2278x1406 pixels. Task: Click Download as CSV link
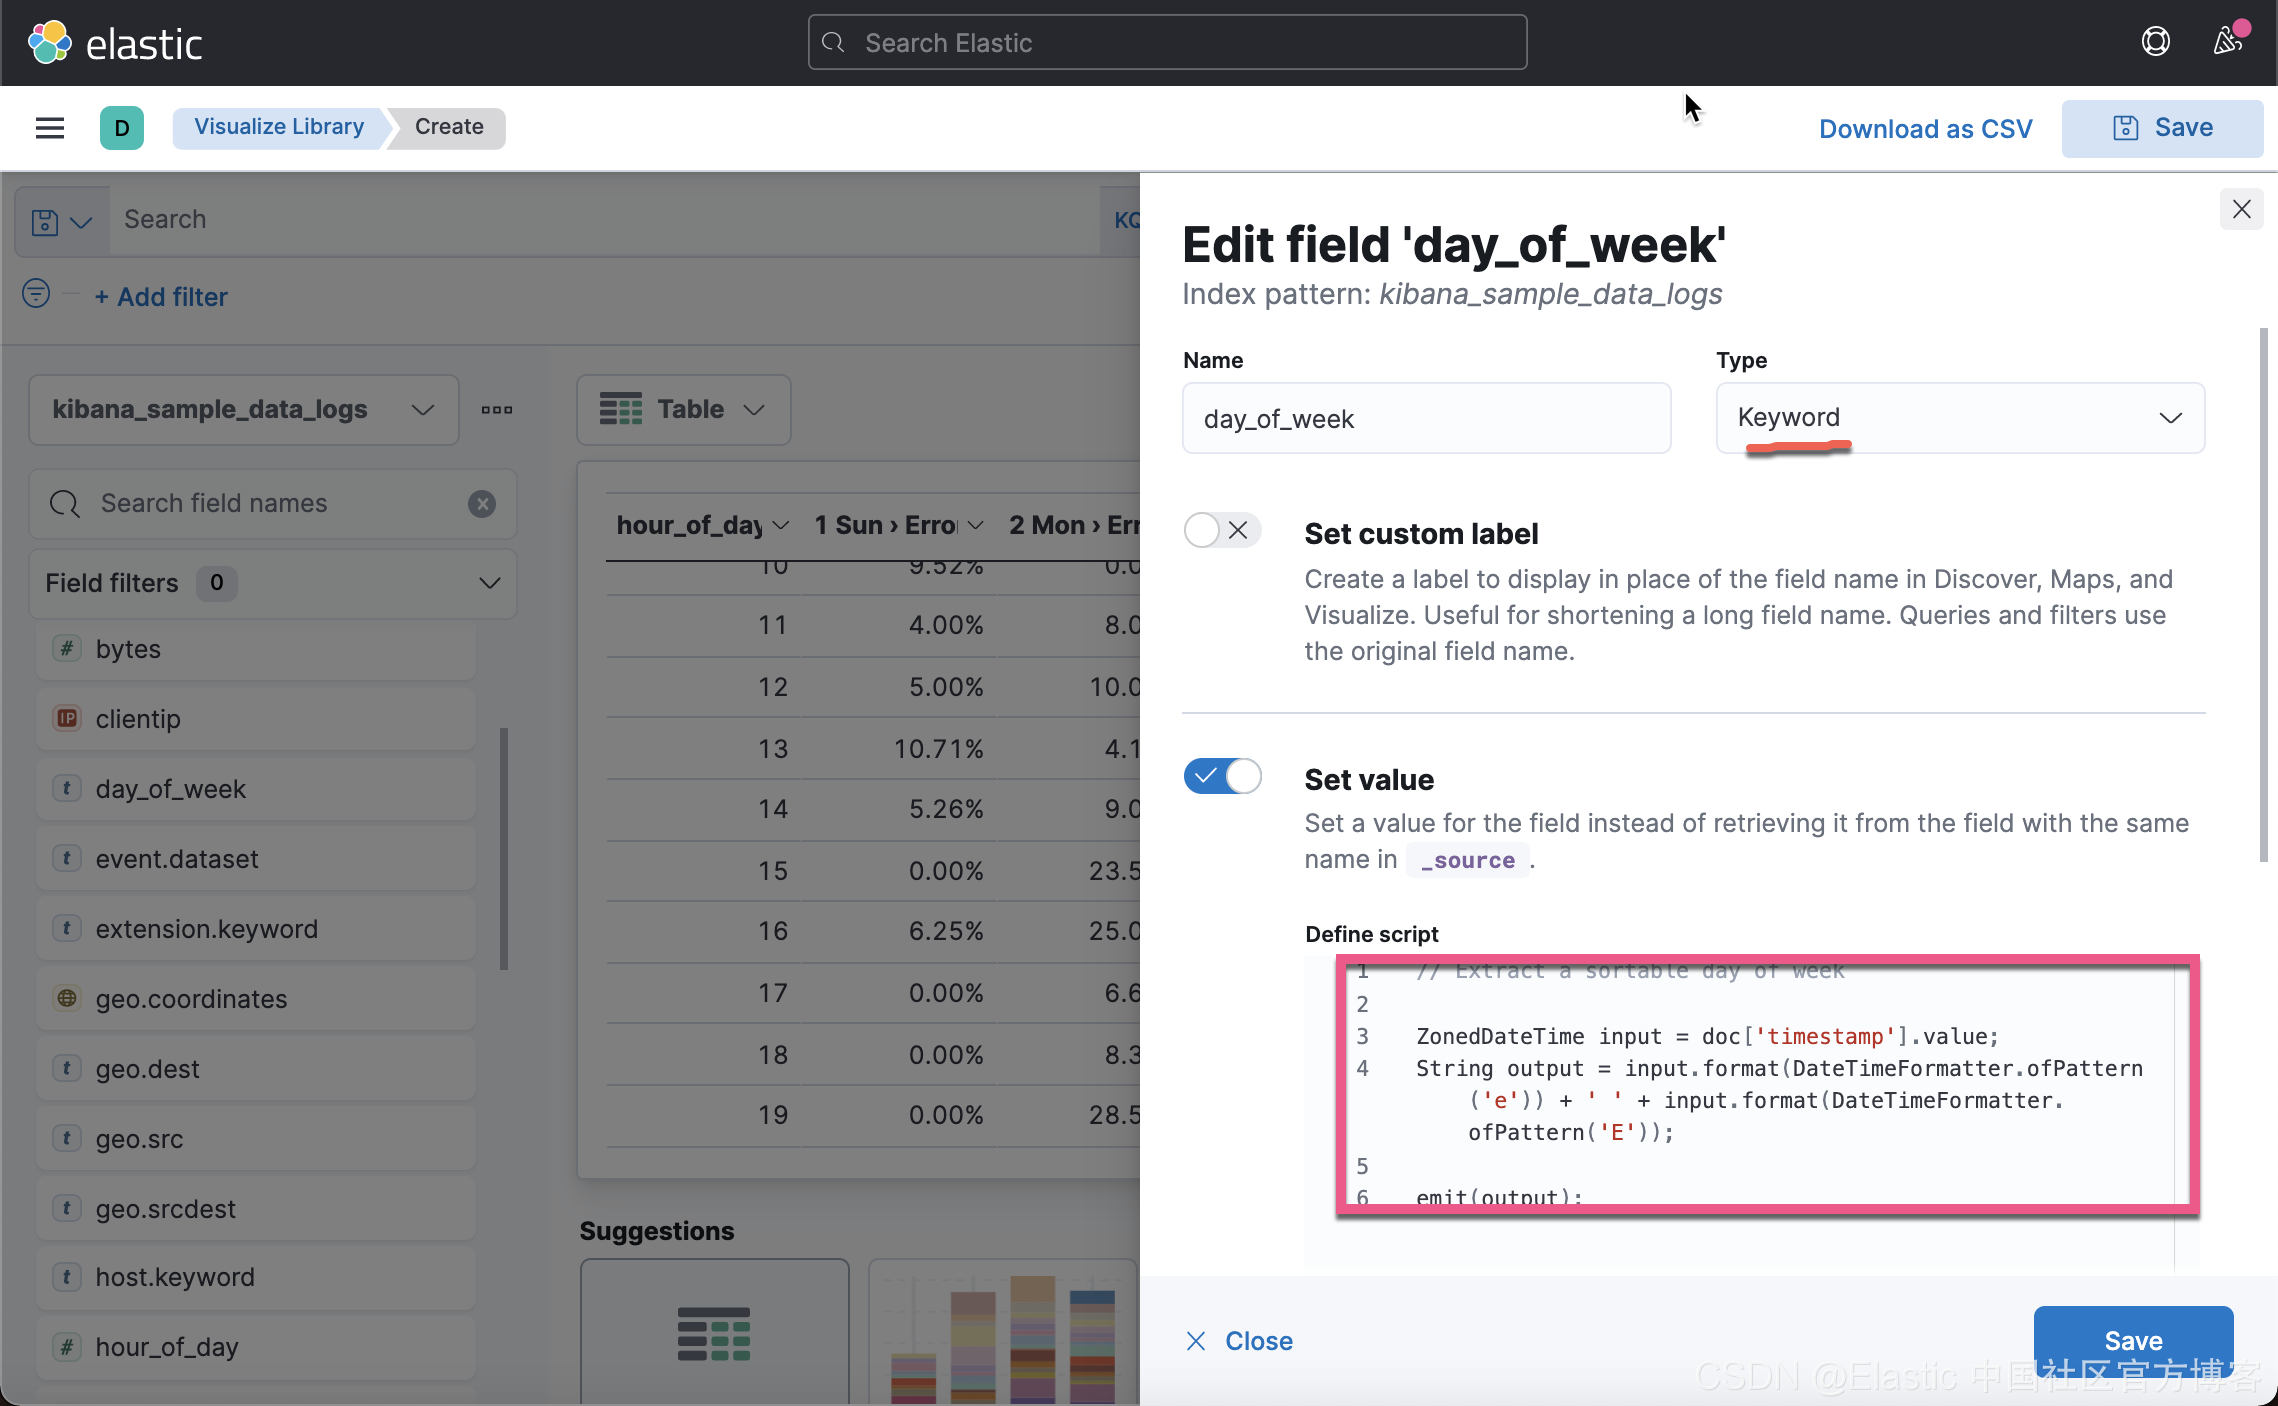(x=1925, y=129)
